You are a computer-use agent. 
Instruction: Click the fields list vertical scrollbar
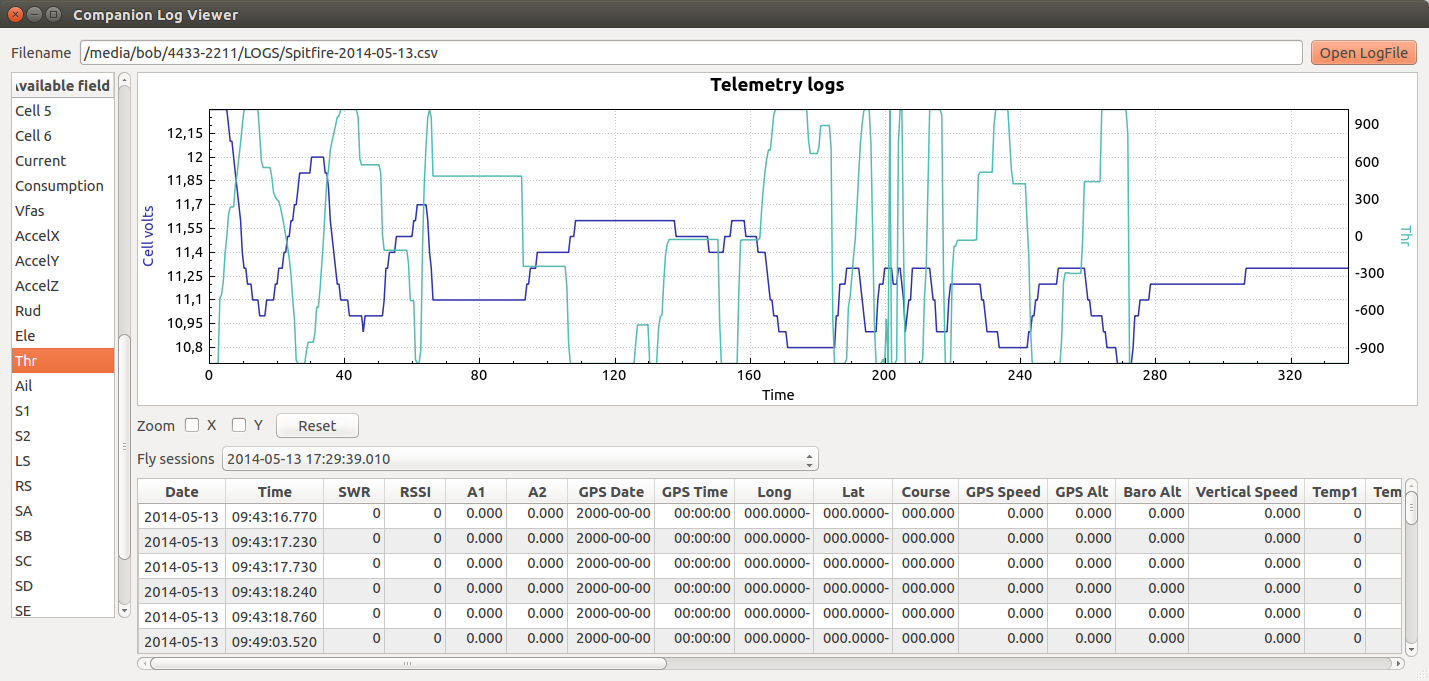[124, 447]
